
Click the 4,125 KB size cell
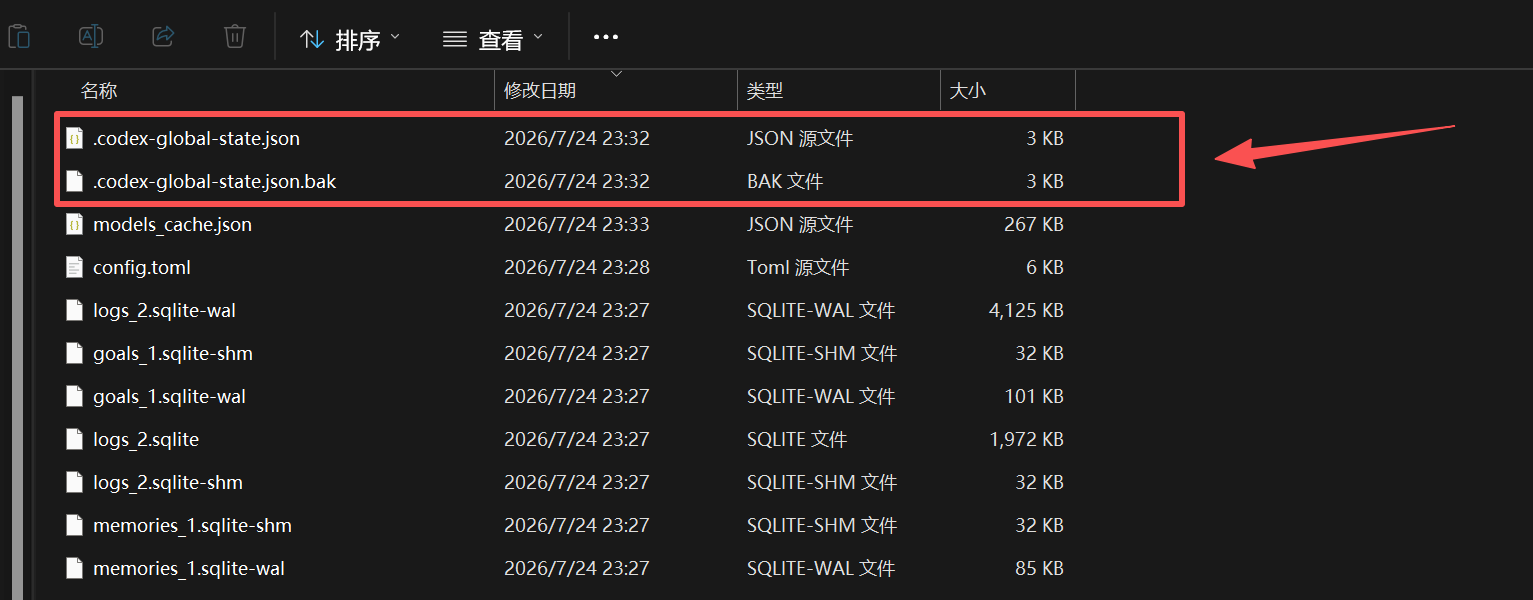(1026, 310)
